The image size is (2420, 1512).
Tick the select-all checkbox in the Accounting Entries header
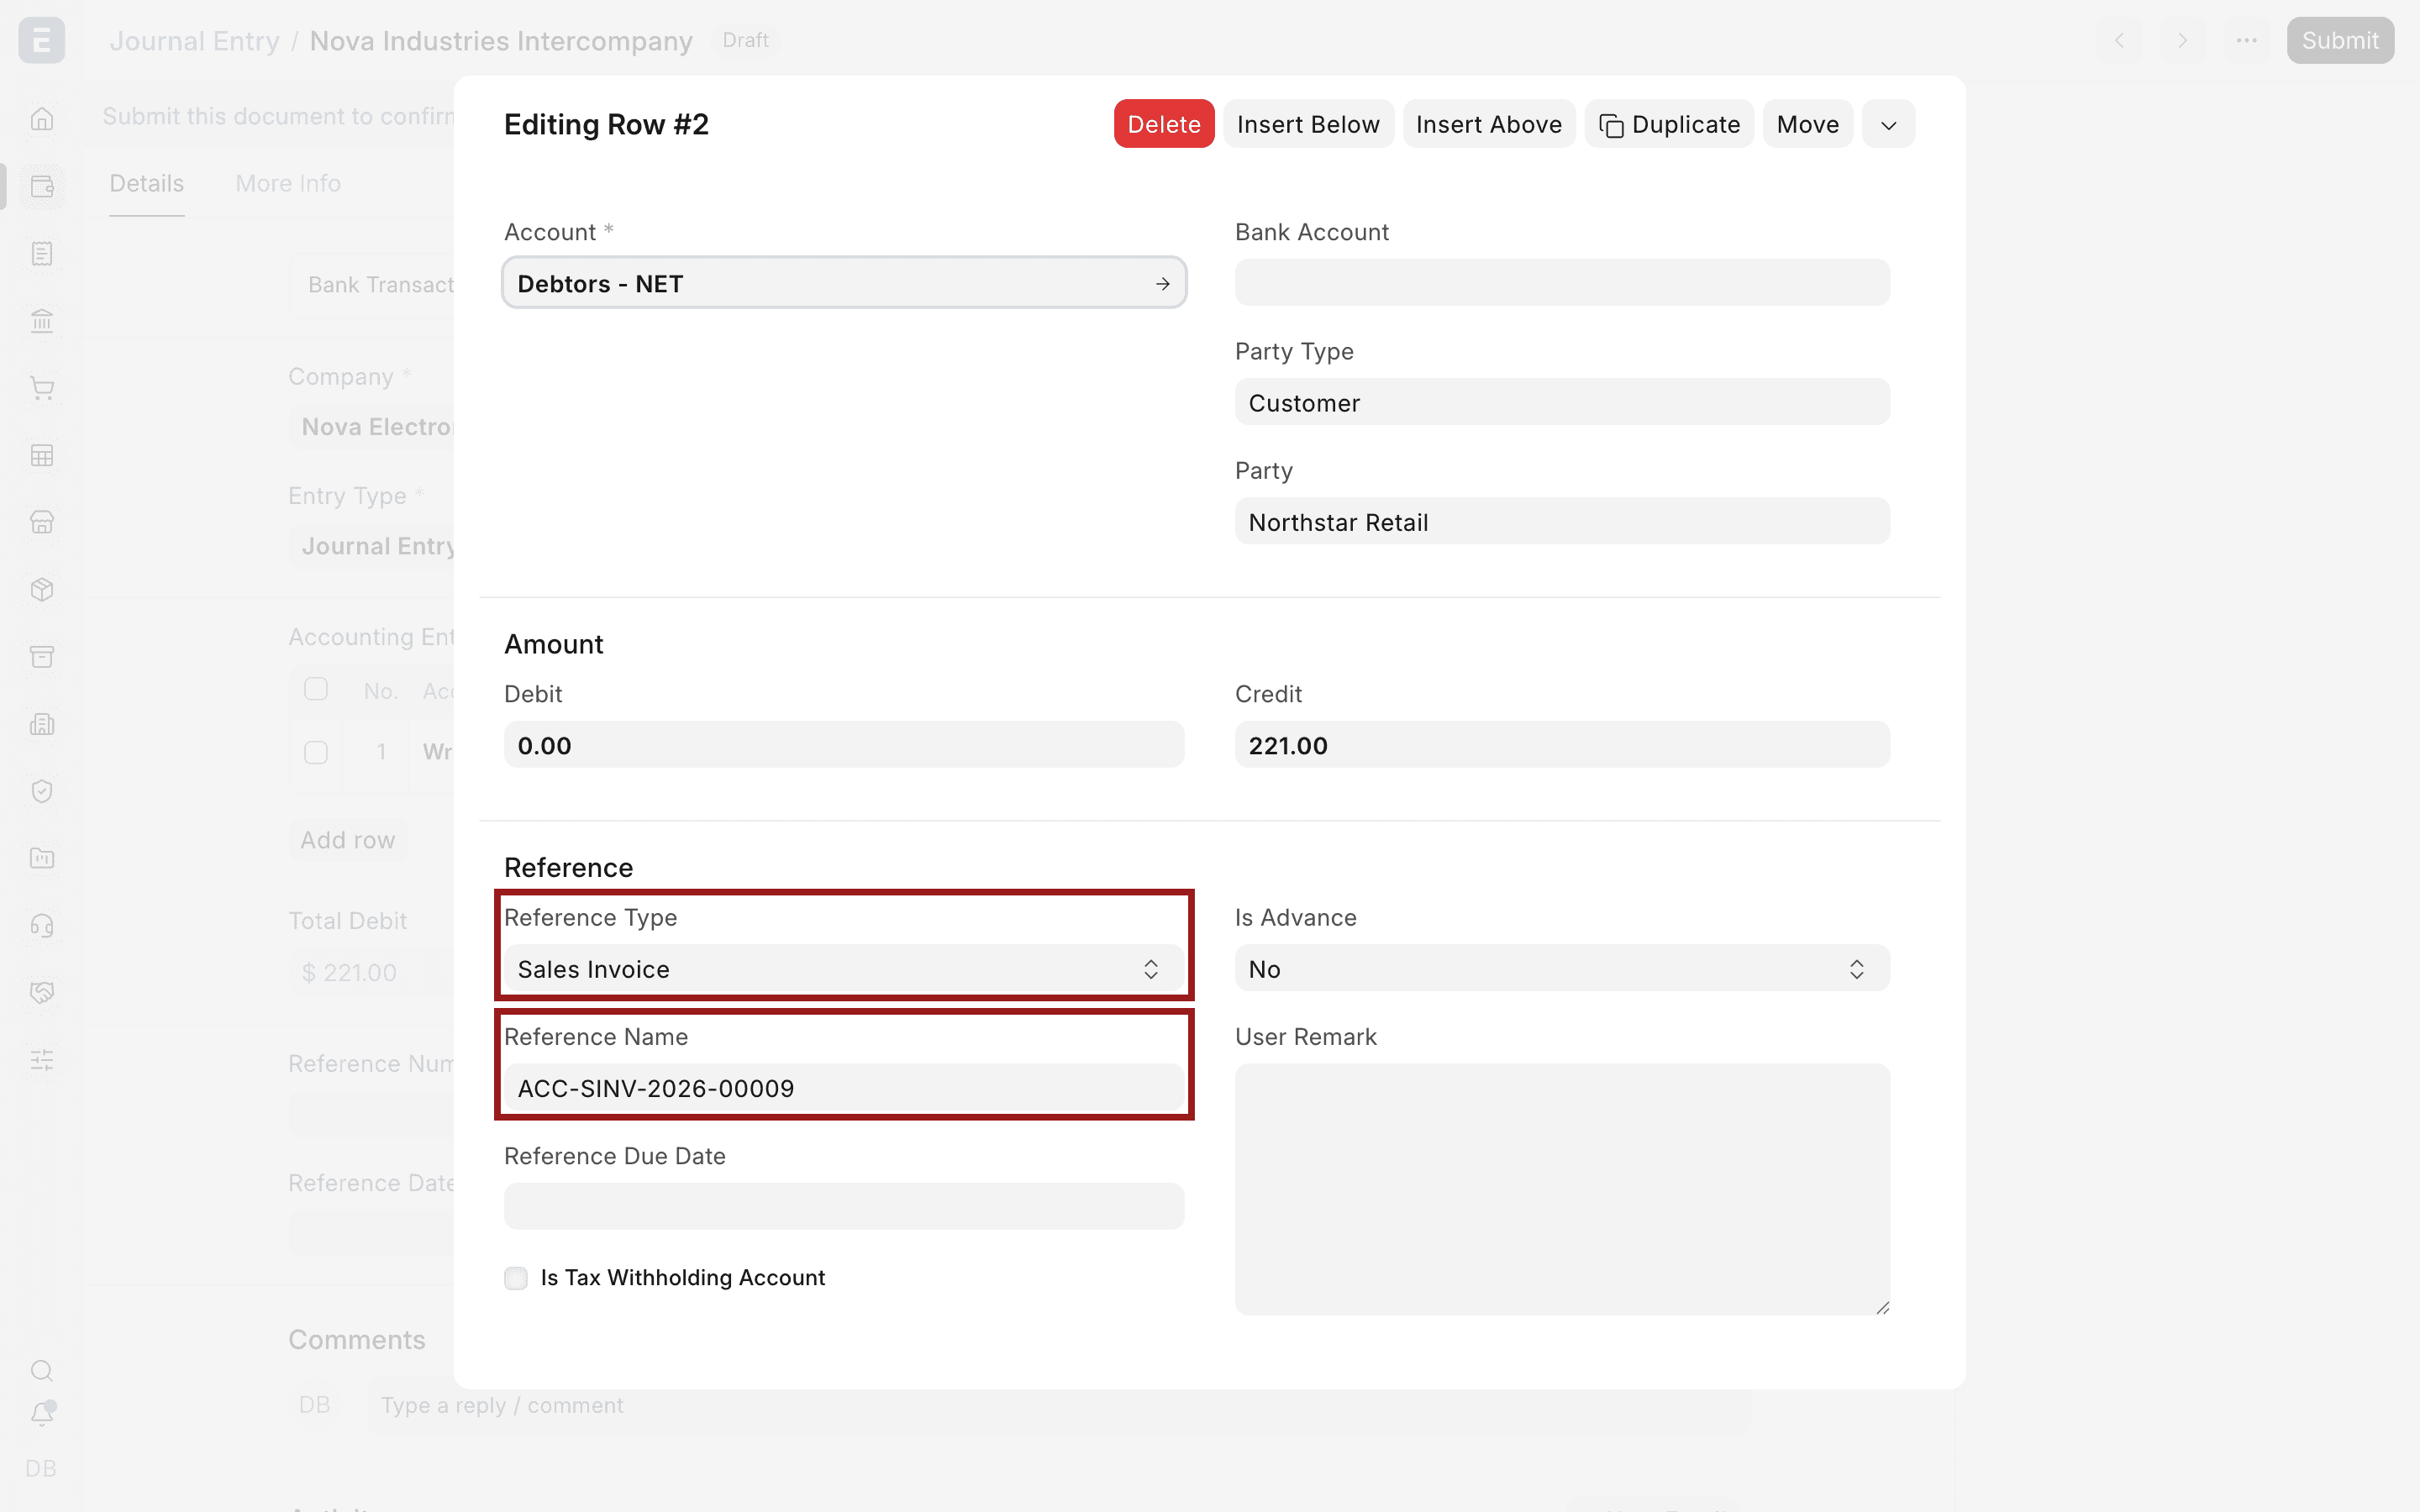[316, 689]
